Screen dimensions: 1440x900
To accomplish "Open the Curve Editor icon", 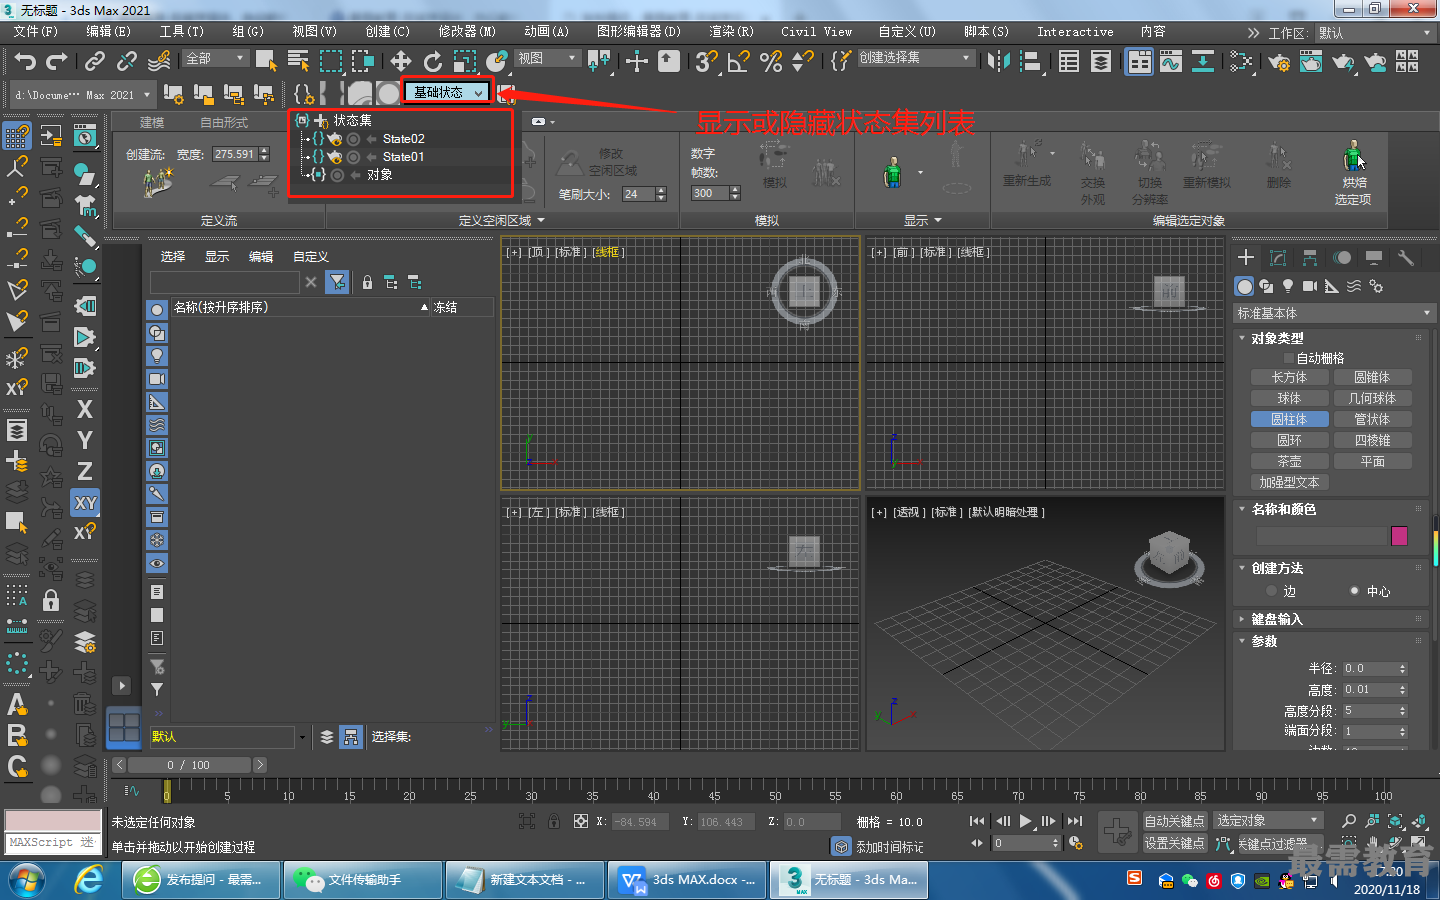I will (1171, 61).
